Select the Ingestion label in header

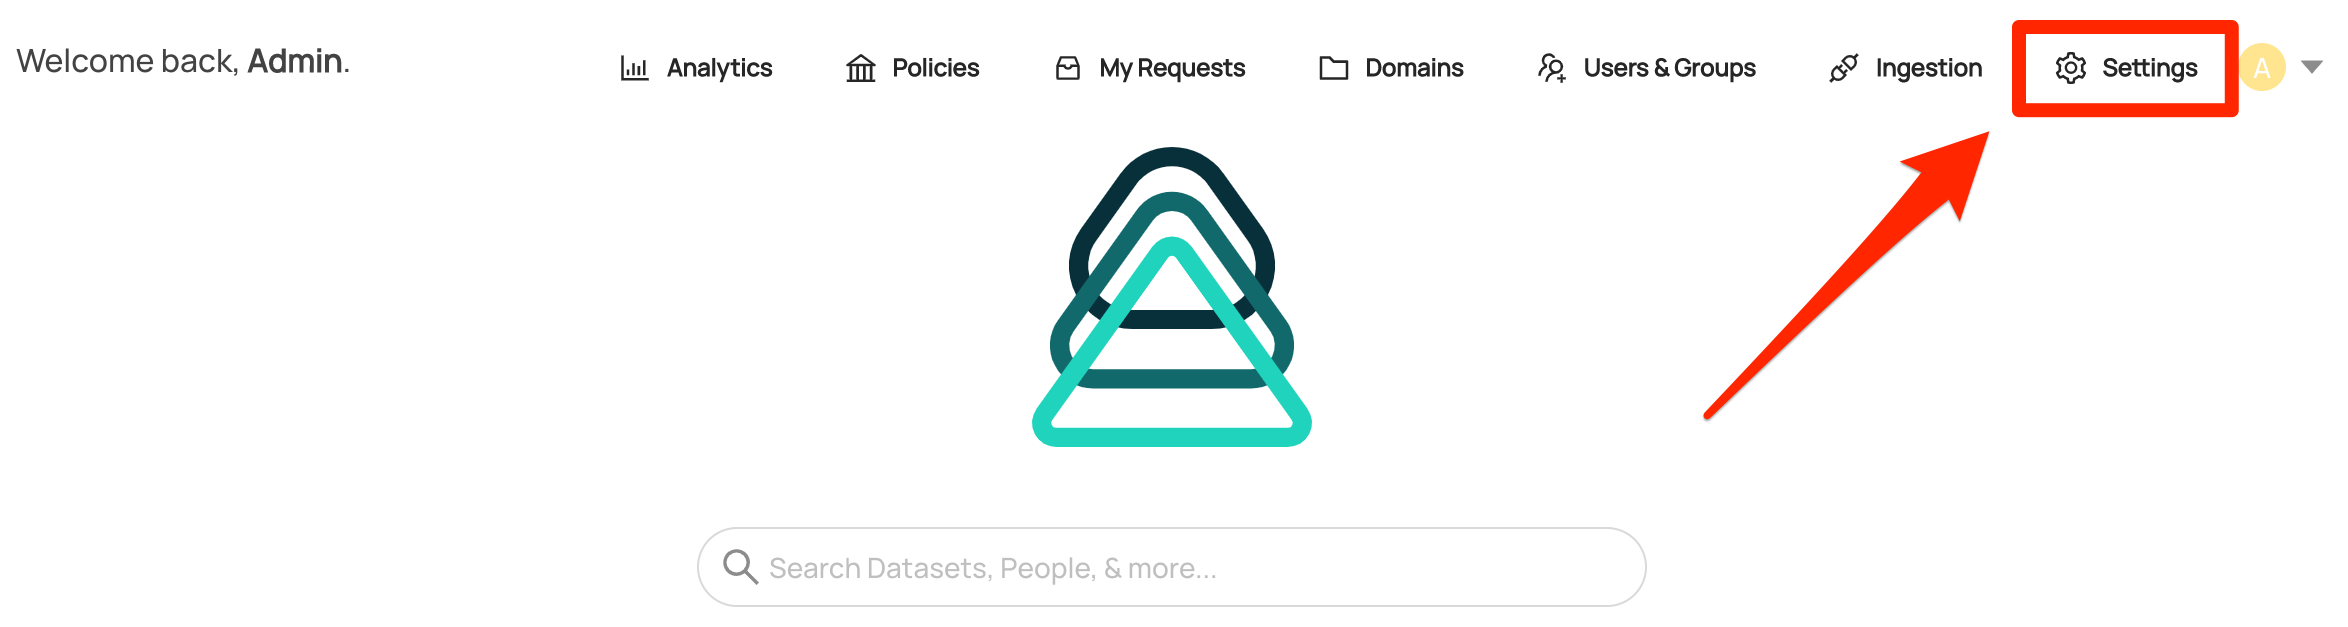point(1928,68)
